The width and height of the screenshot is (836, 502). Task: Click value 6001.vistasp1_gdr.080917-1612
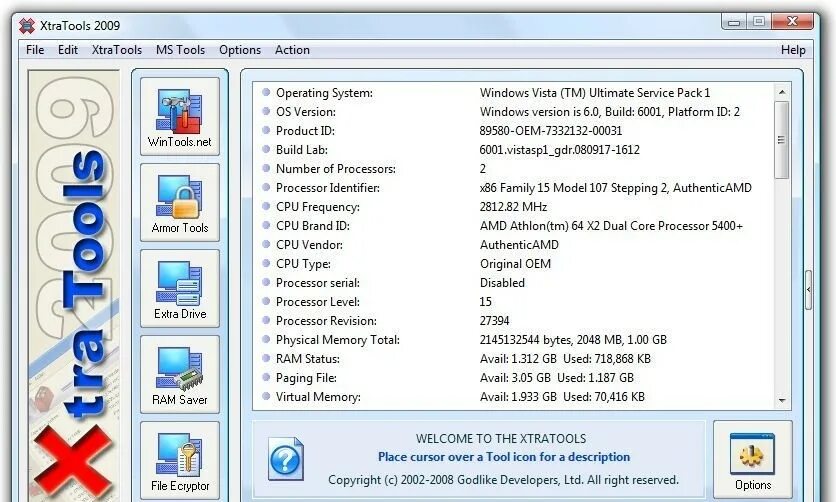[x=559, y=150]
